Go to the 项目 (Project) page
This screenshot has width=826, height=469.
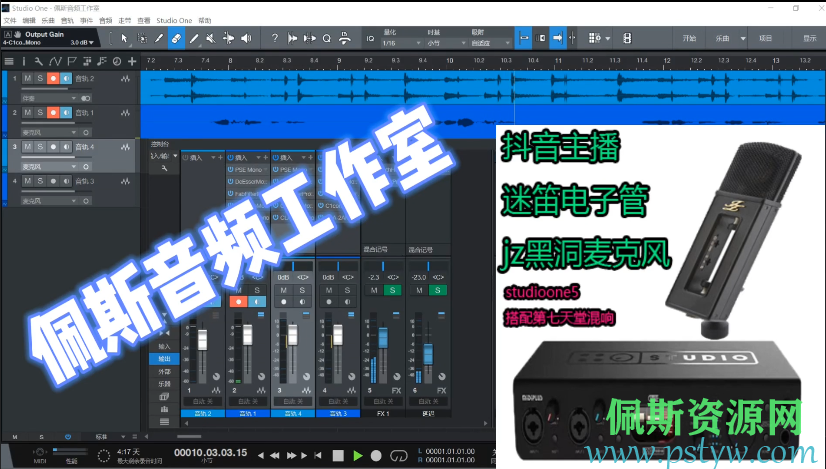point(765,38)
